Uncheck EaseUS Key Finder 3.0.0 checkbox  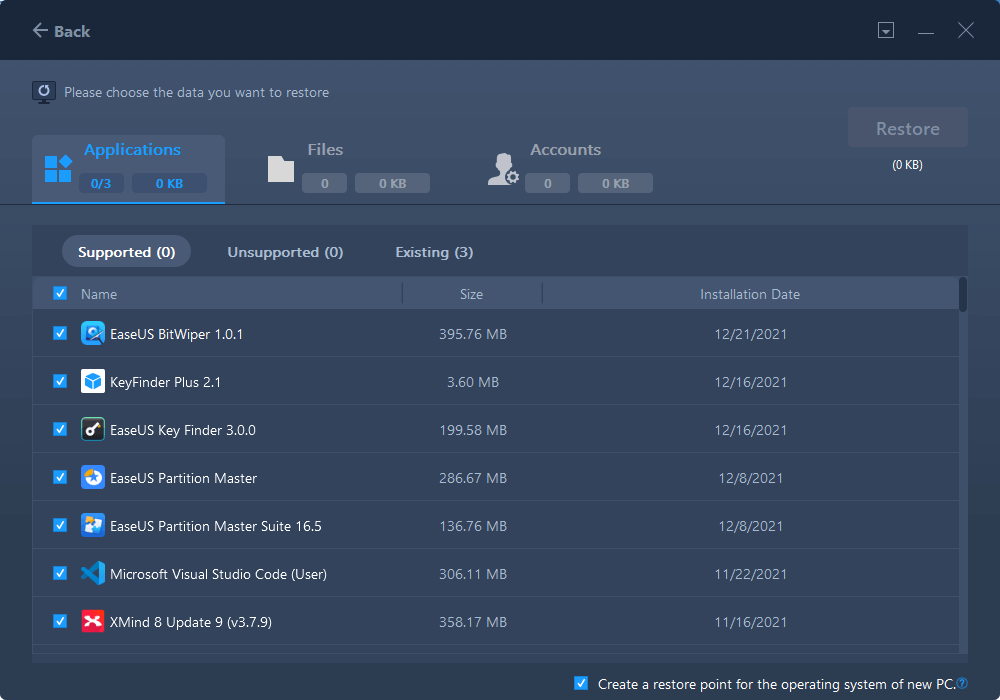pyautogui.click(x=60, y=429)
